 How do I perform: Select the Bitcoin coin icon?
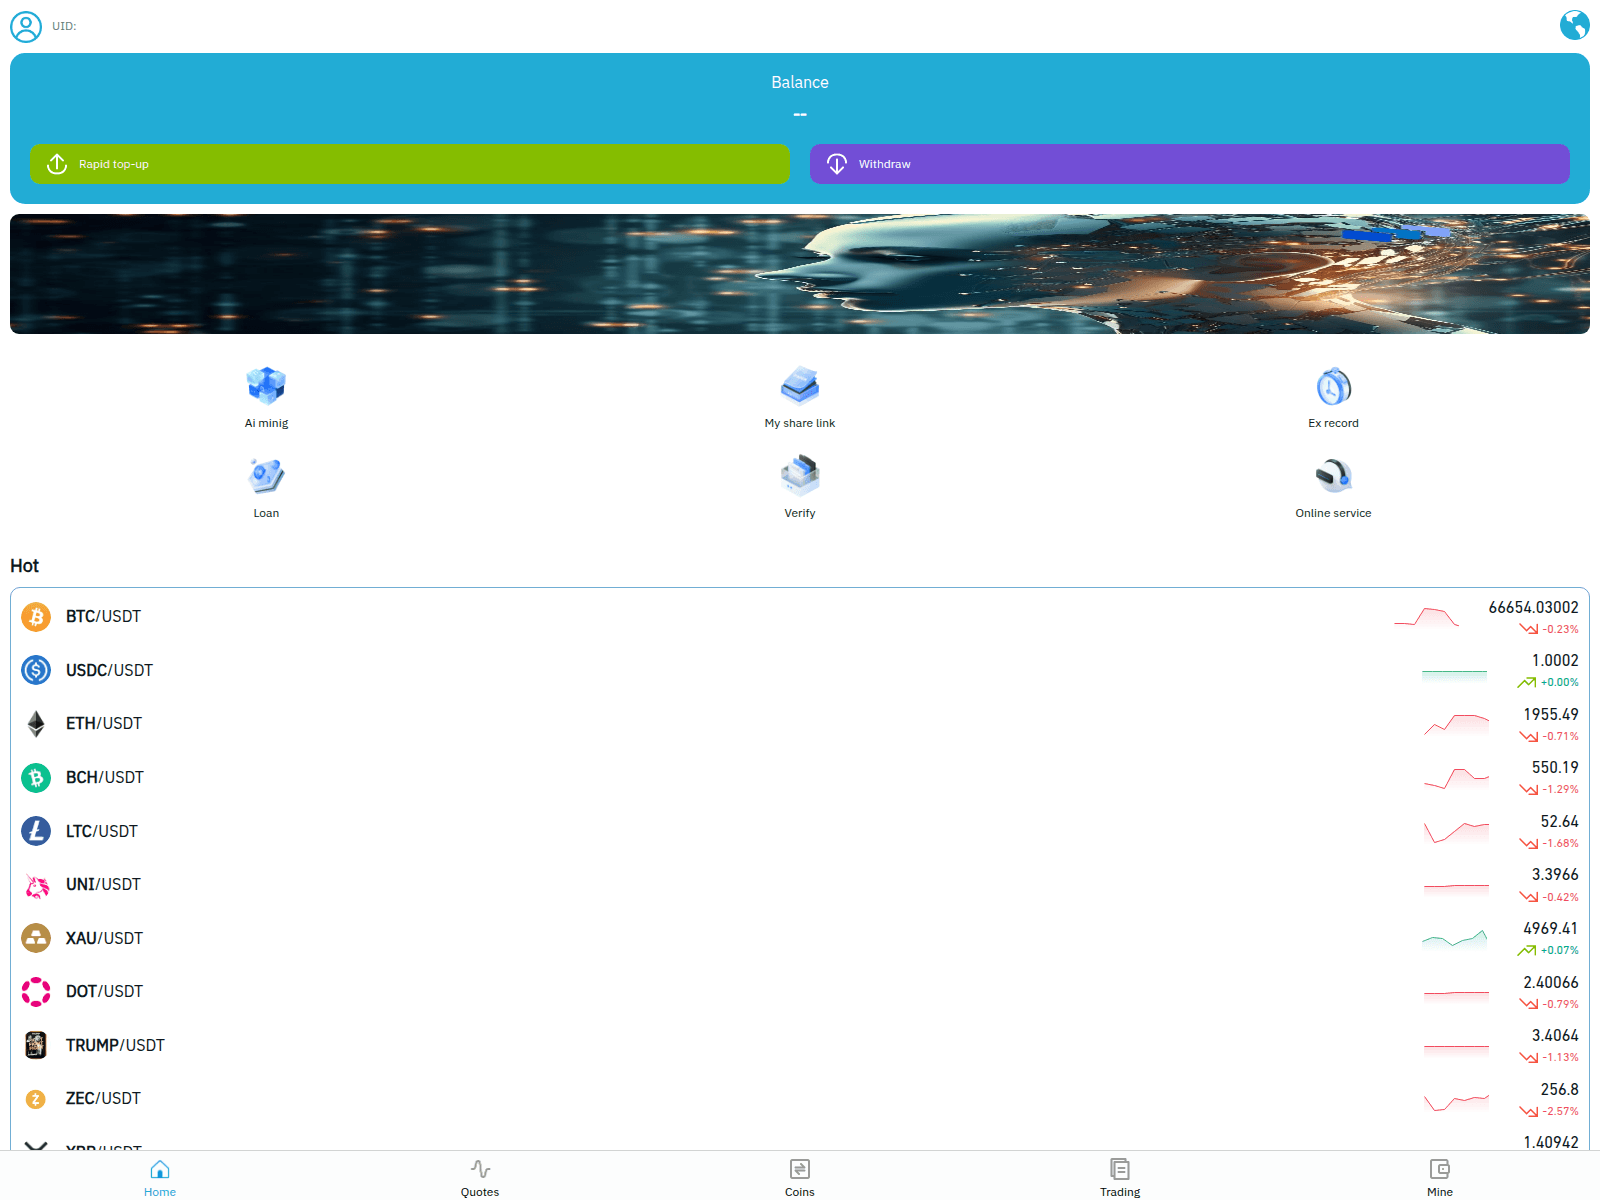pos(36,616)
